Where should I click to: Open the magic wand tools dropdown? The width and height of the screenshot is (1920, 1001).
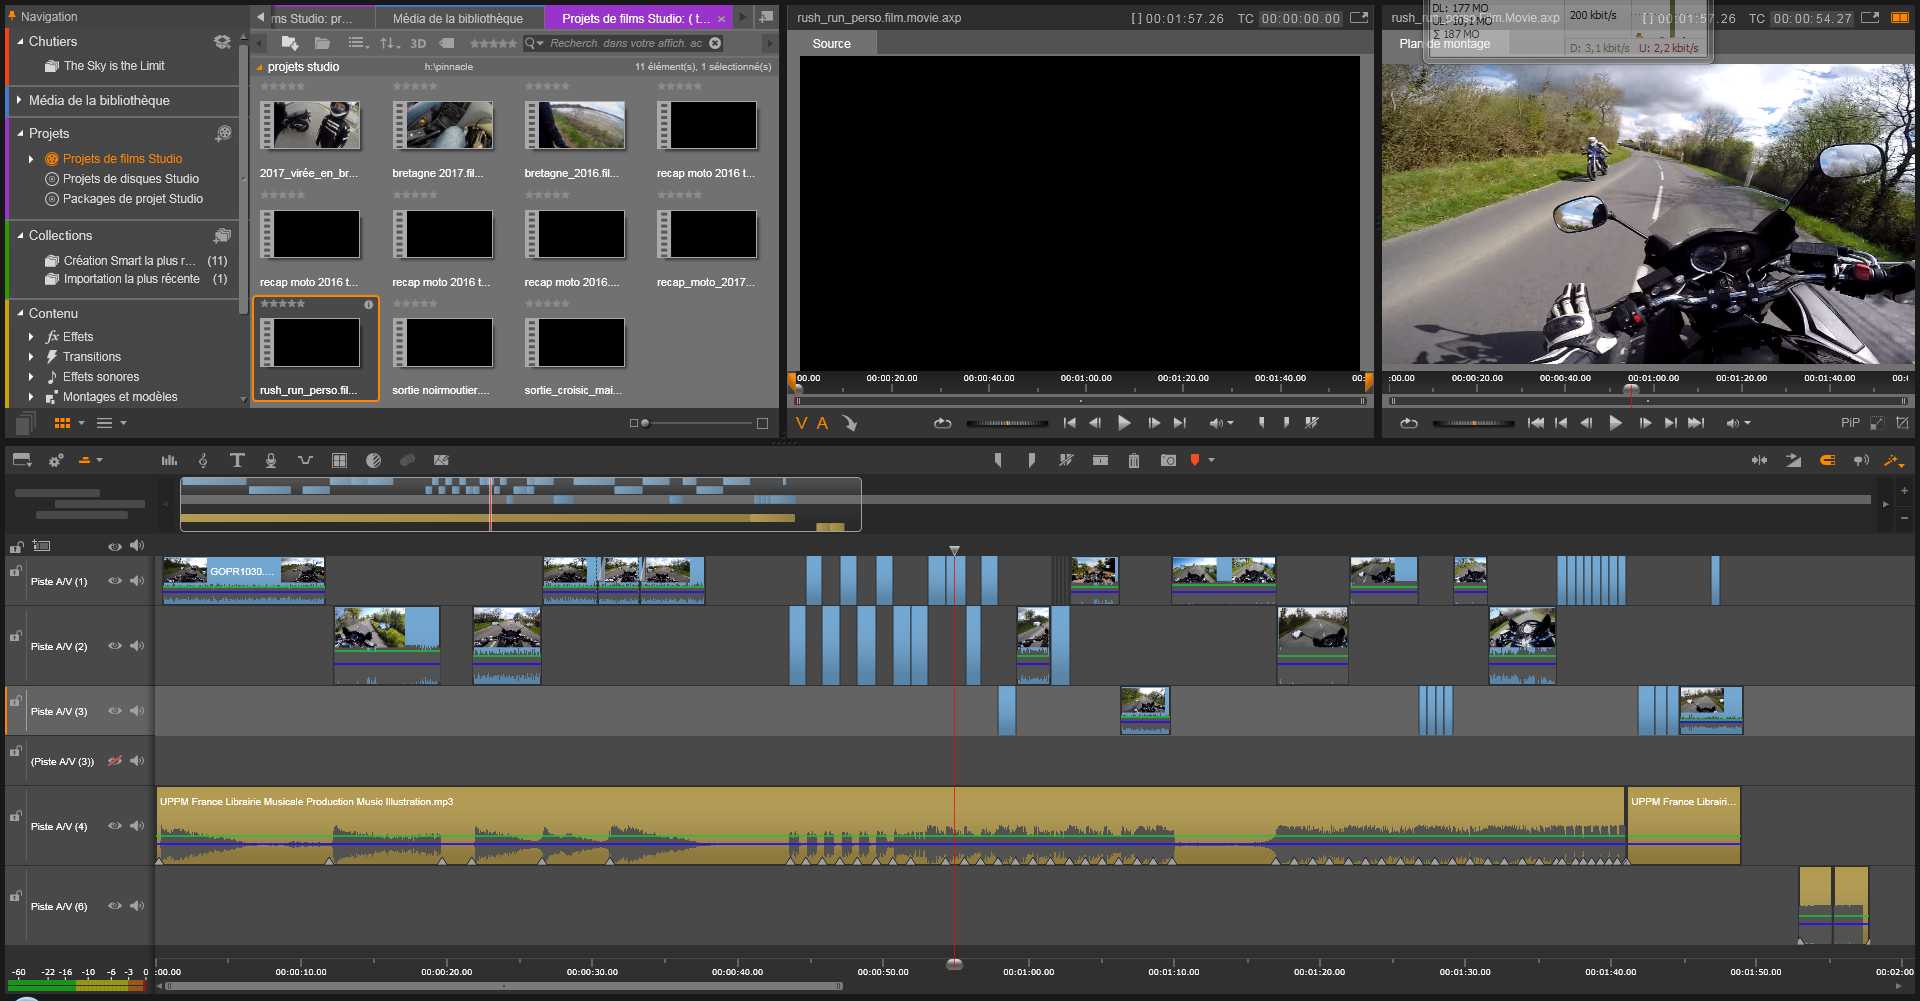point(1894,460)
